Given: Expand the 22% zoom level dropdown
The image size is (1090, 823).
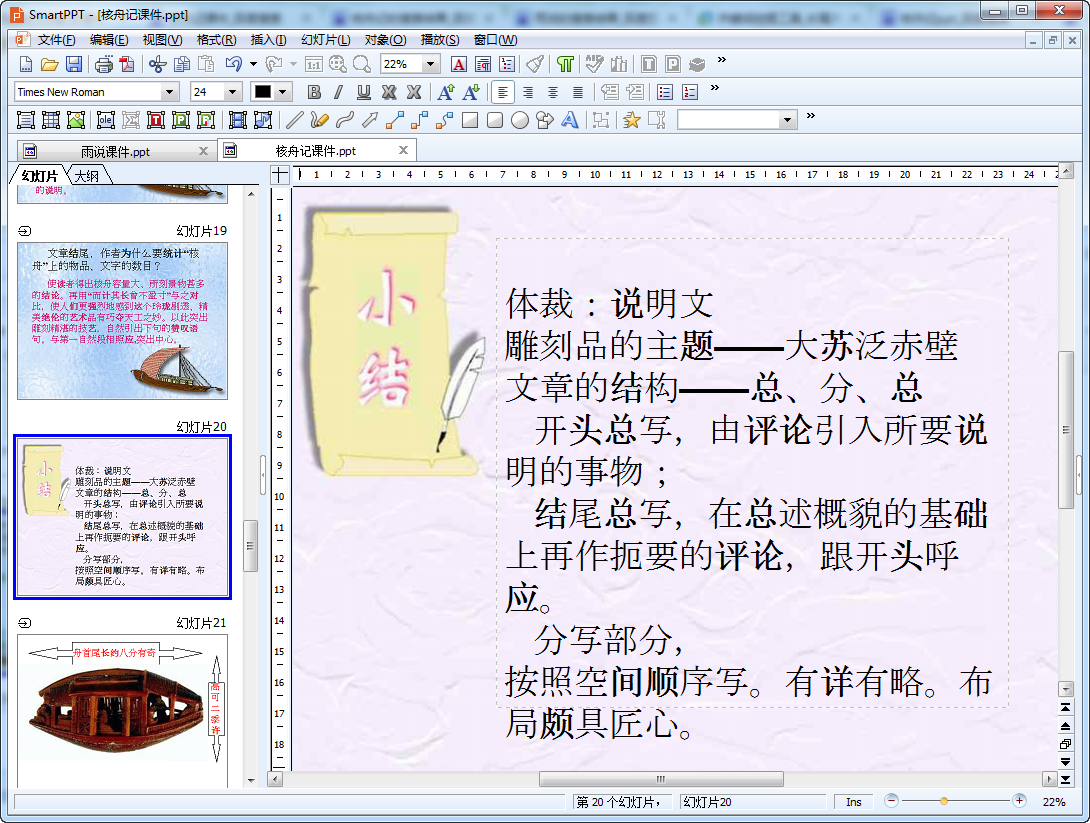Looking at the screenshot, I should (431, 64).
